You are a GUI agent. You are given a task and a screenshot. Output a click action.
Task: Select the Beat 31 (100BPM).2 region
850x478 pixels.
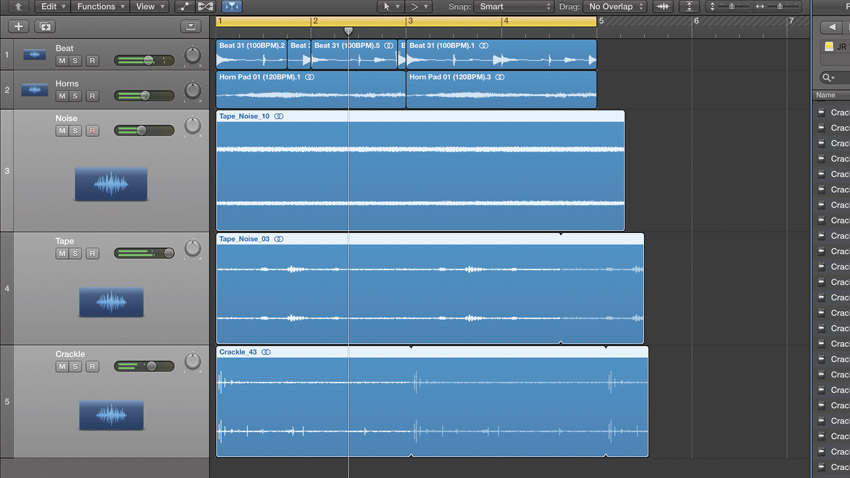click(252, 54)
